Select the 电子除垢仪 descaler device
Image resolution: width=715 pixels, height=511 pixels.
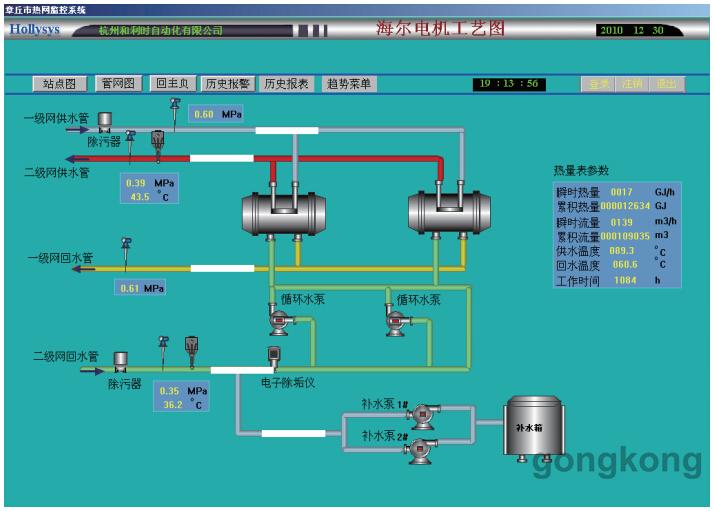274,357
